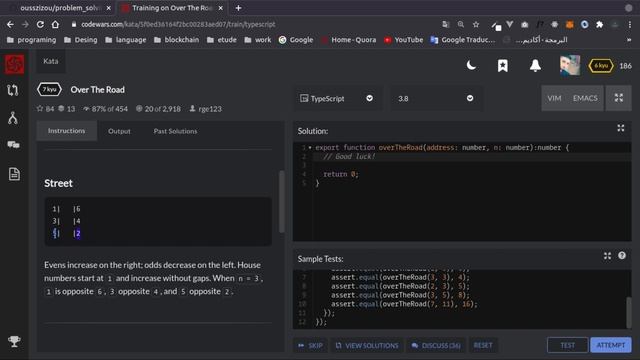
Task: Open the Home - Quora bookmark
Action: point(349,40)
